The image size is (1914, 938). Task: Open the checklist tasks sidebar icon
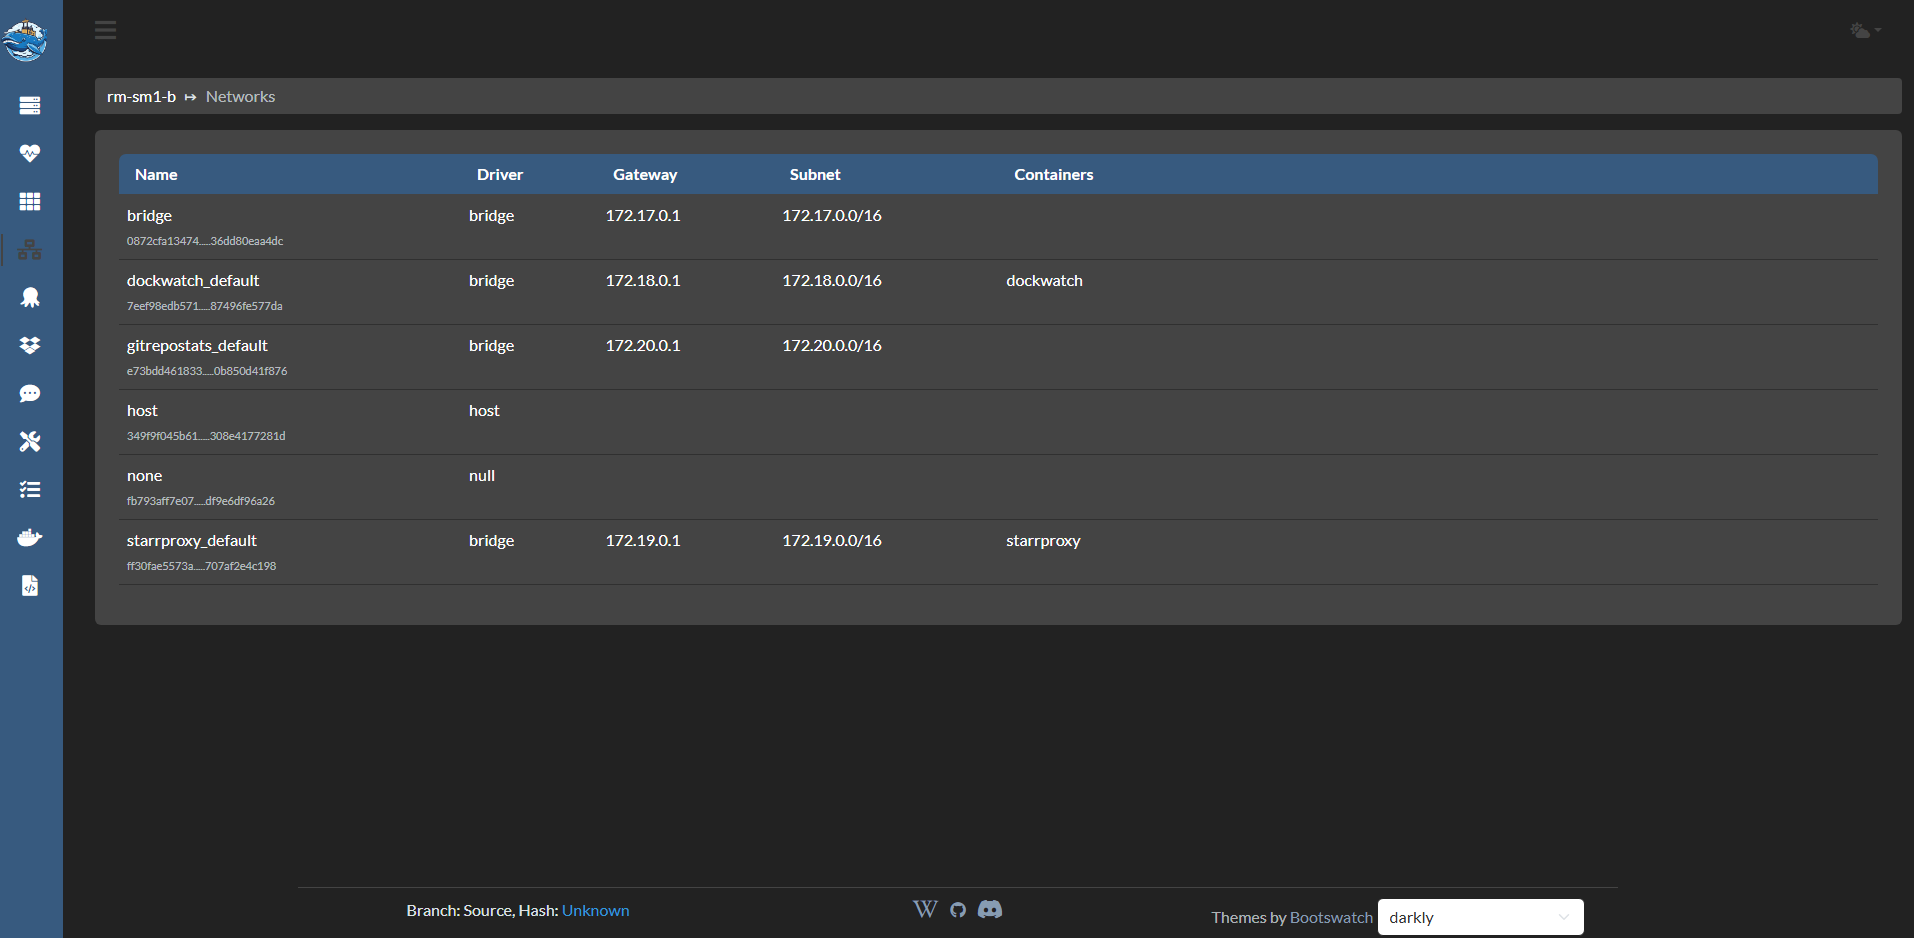coord(30,489)
